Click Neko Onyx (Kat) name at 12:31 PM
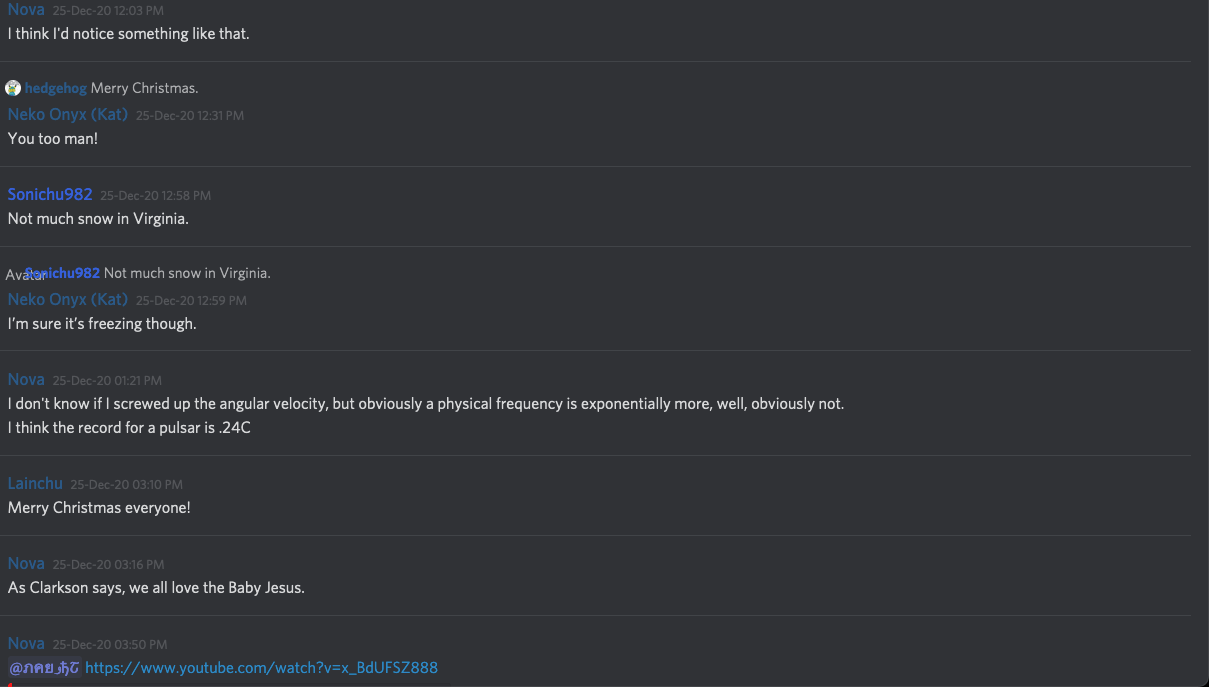1209x687 pixels. [68, 114]
